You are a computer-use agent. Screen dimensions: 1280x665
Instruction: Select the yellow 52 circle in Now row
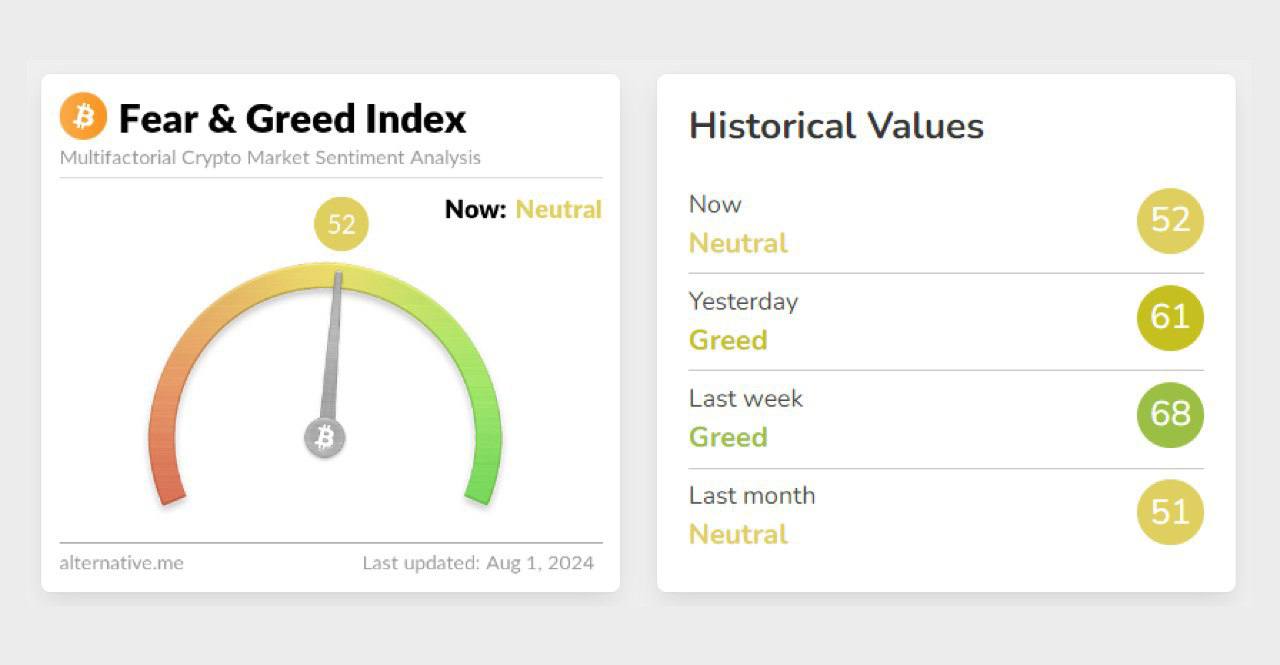[x=1170, y=220]
